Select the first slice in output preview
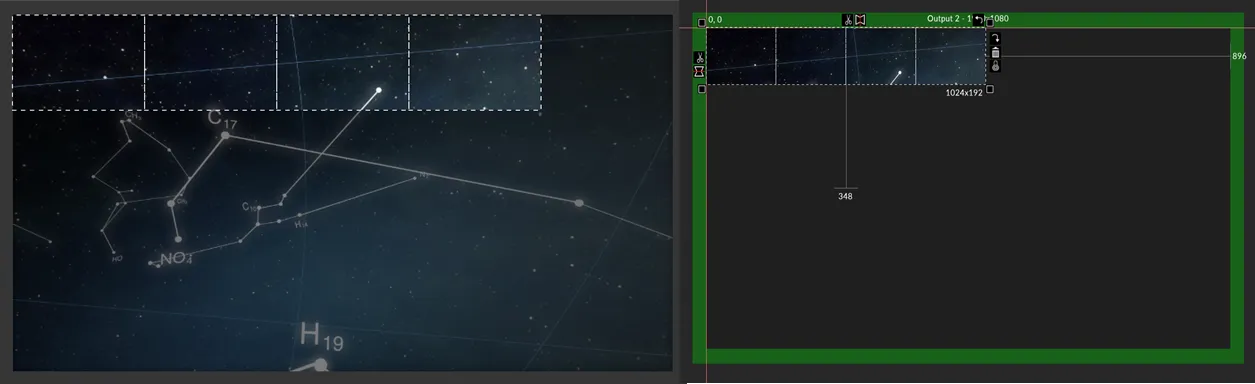 pyautogui.click(x=741, y=56)
